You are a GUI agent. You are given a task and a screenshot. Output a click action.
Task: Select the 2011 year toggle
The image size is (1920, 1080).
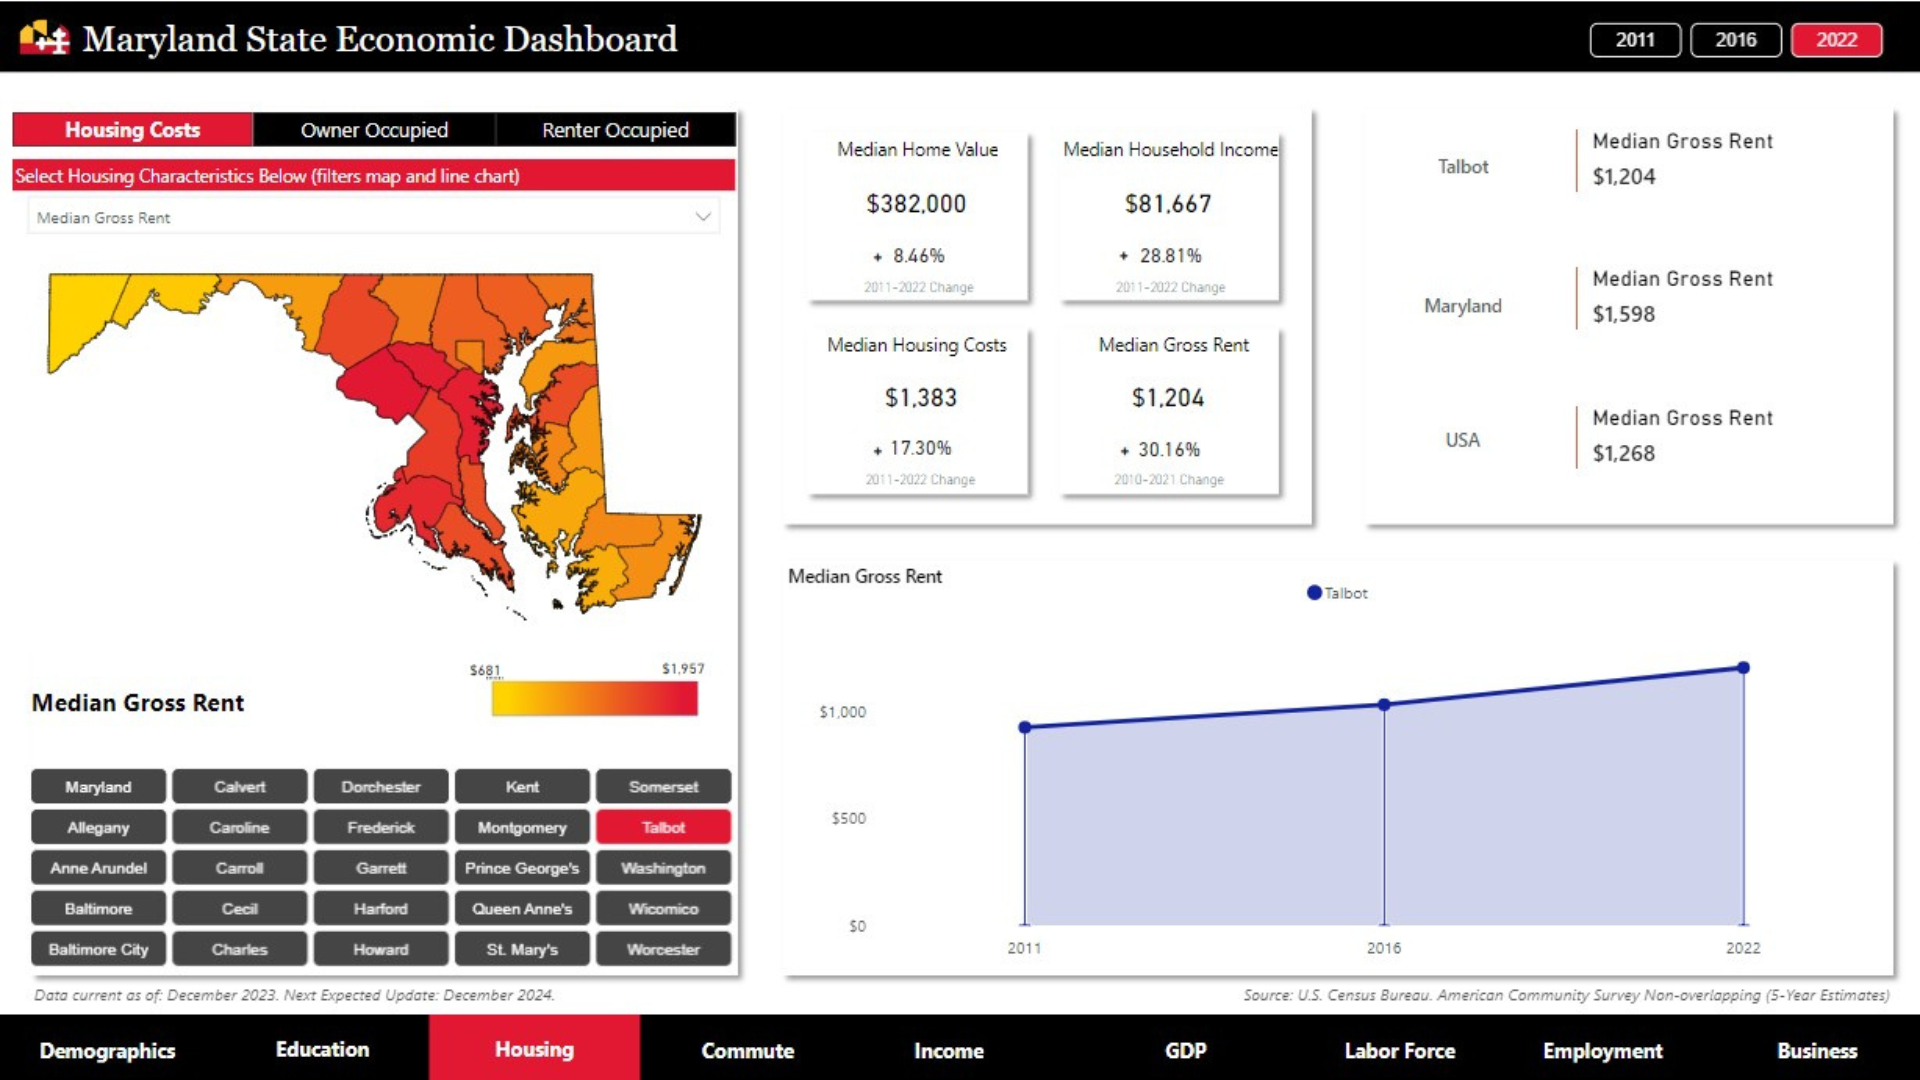(1635, 40)
